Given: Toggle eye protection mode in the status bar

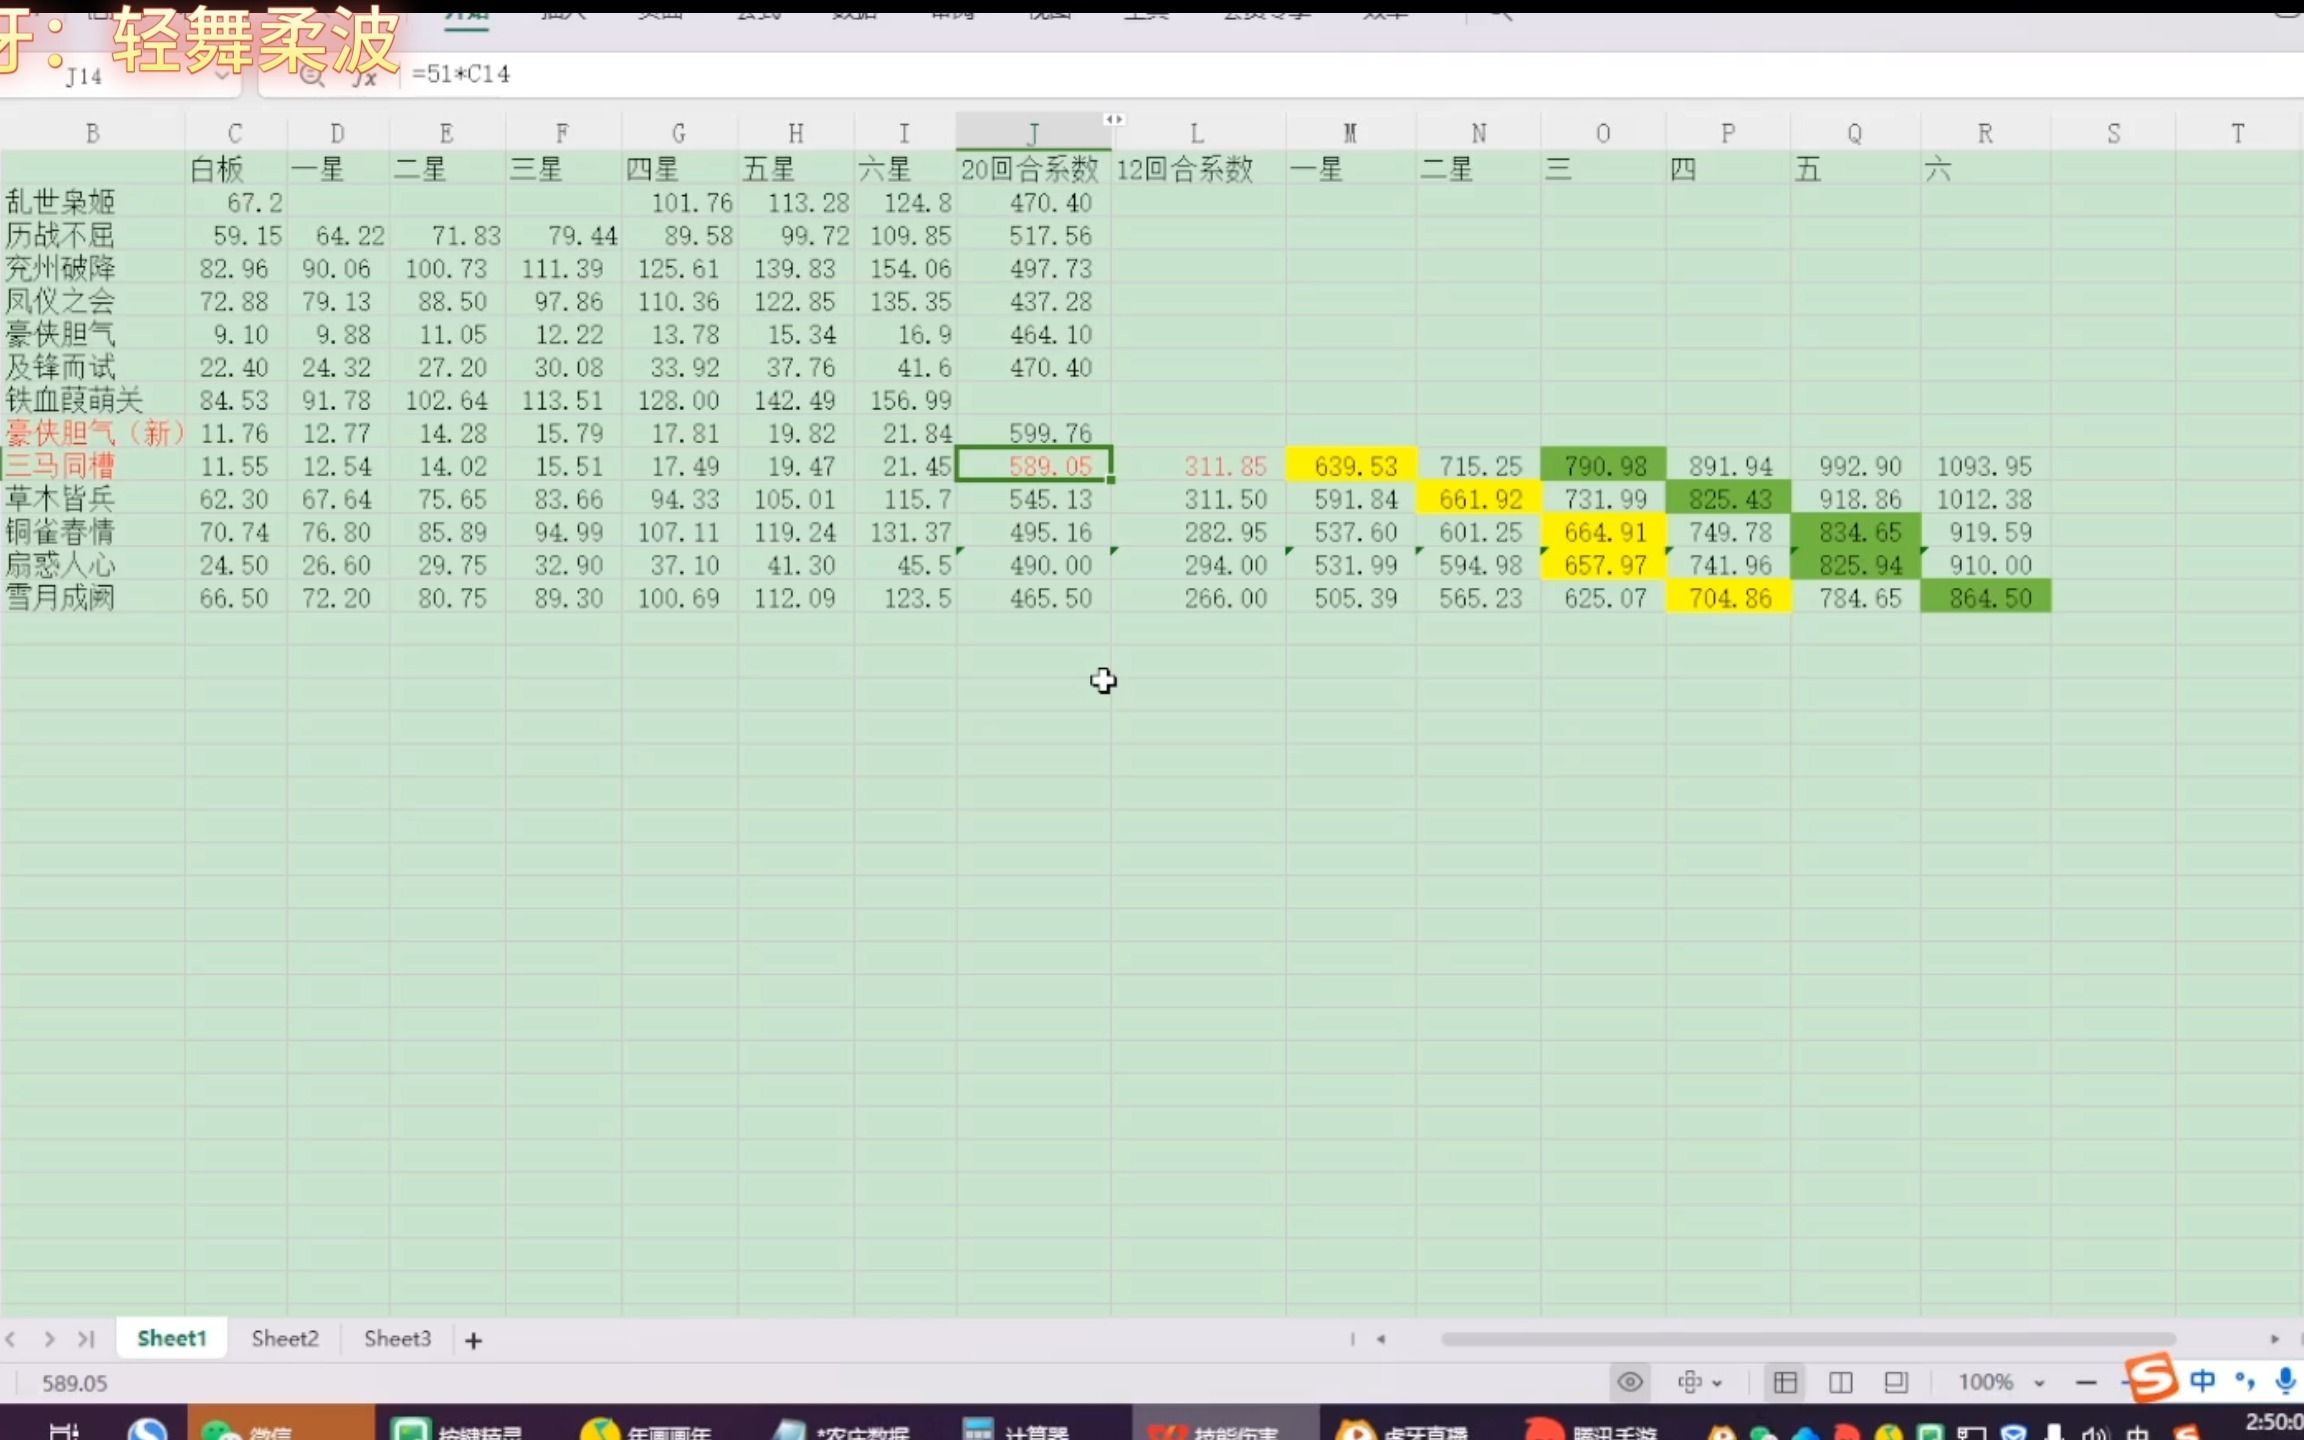Looking at the screenshot, I should [1630, 1382].
